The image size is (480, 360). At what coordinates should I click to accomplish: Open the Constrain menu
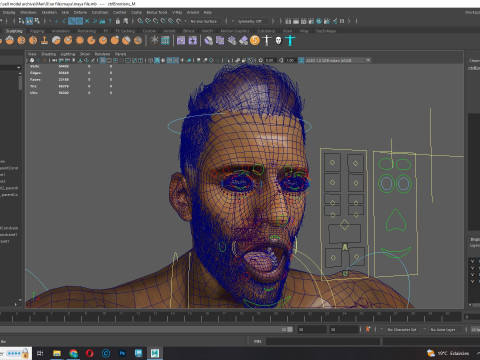[100, 12]
